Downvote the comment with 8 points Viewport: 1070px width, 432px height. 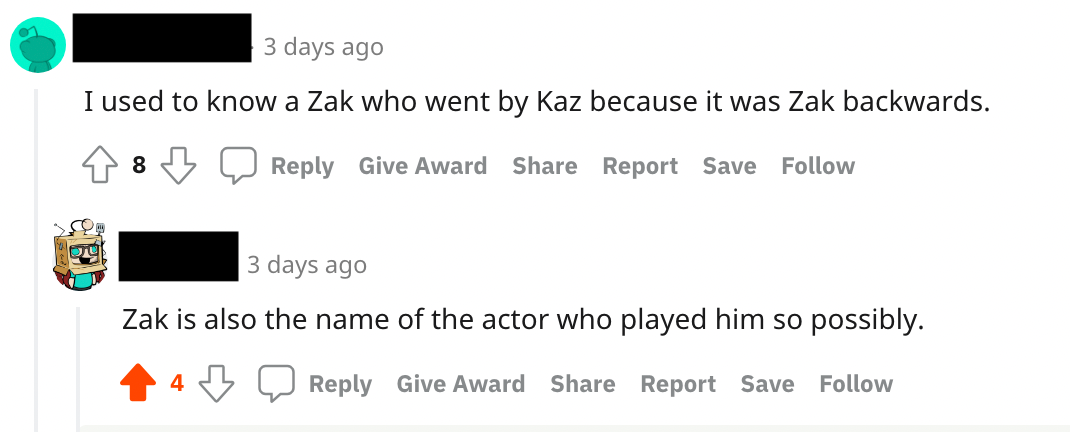pyautogui.click(x=178, y=166)
